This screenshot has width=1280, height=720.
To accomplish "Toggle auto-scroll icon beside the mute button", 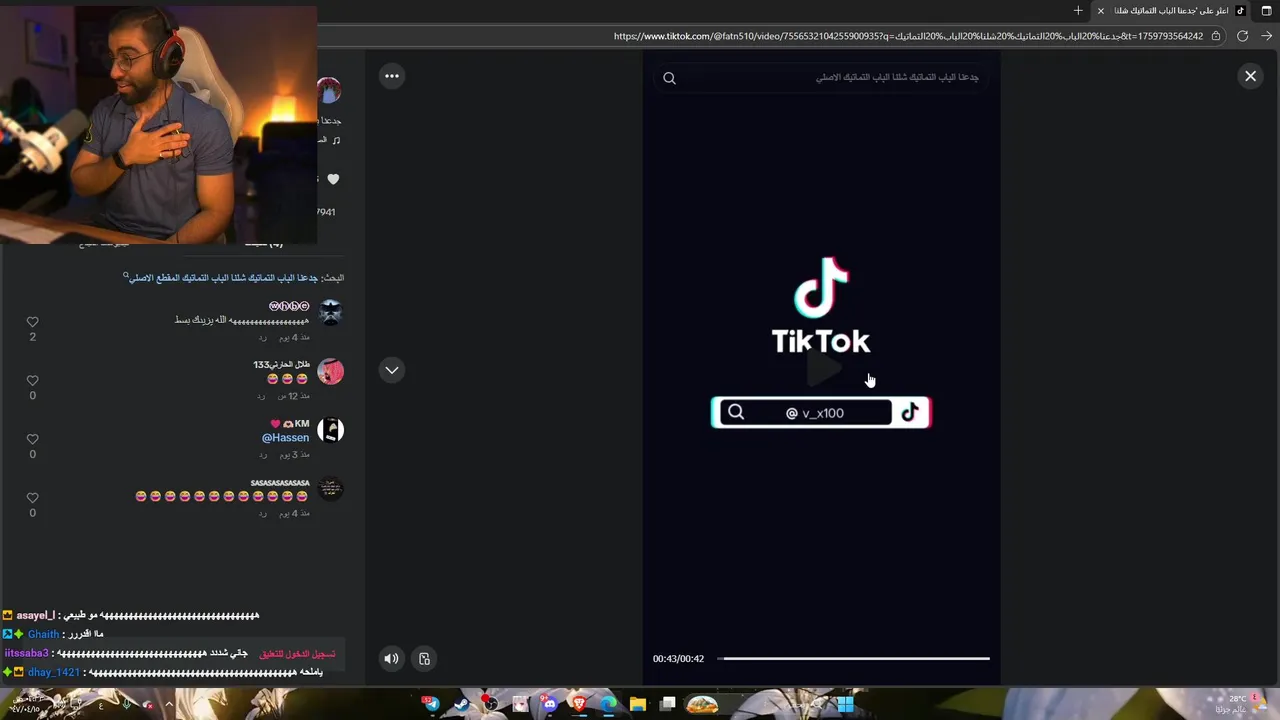I will coord(424,658).
